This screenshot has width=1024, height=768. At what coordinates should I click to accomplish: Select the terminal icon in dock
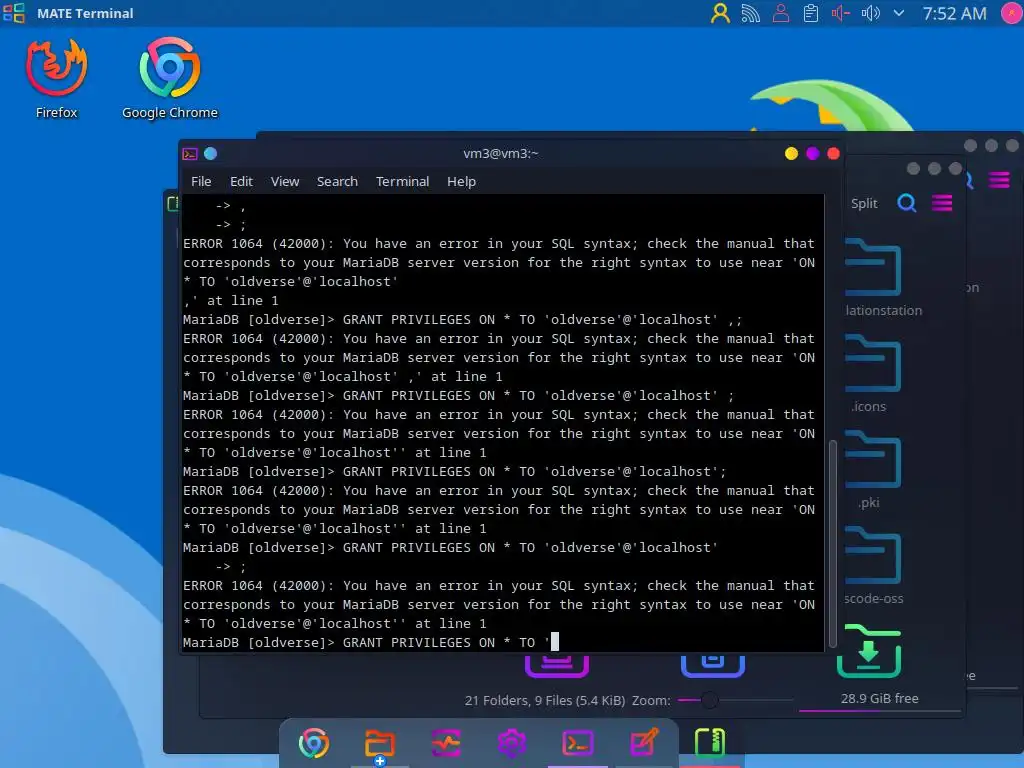[x=578, y=743]
